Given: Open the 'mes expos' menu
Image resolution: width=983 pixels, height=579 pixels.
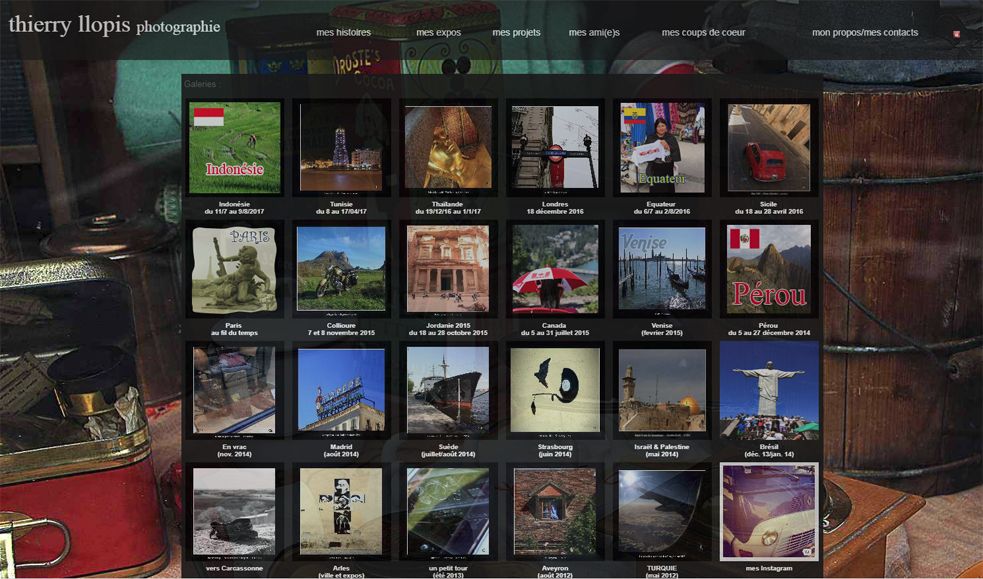Looking at the screenshot, I should click(438, 33).
